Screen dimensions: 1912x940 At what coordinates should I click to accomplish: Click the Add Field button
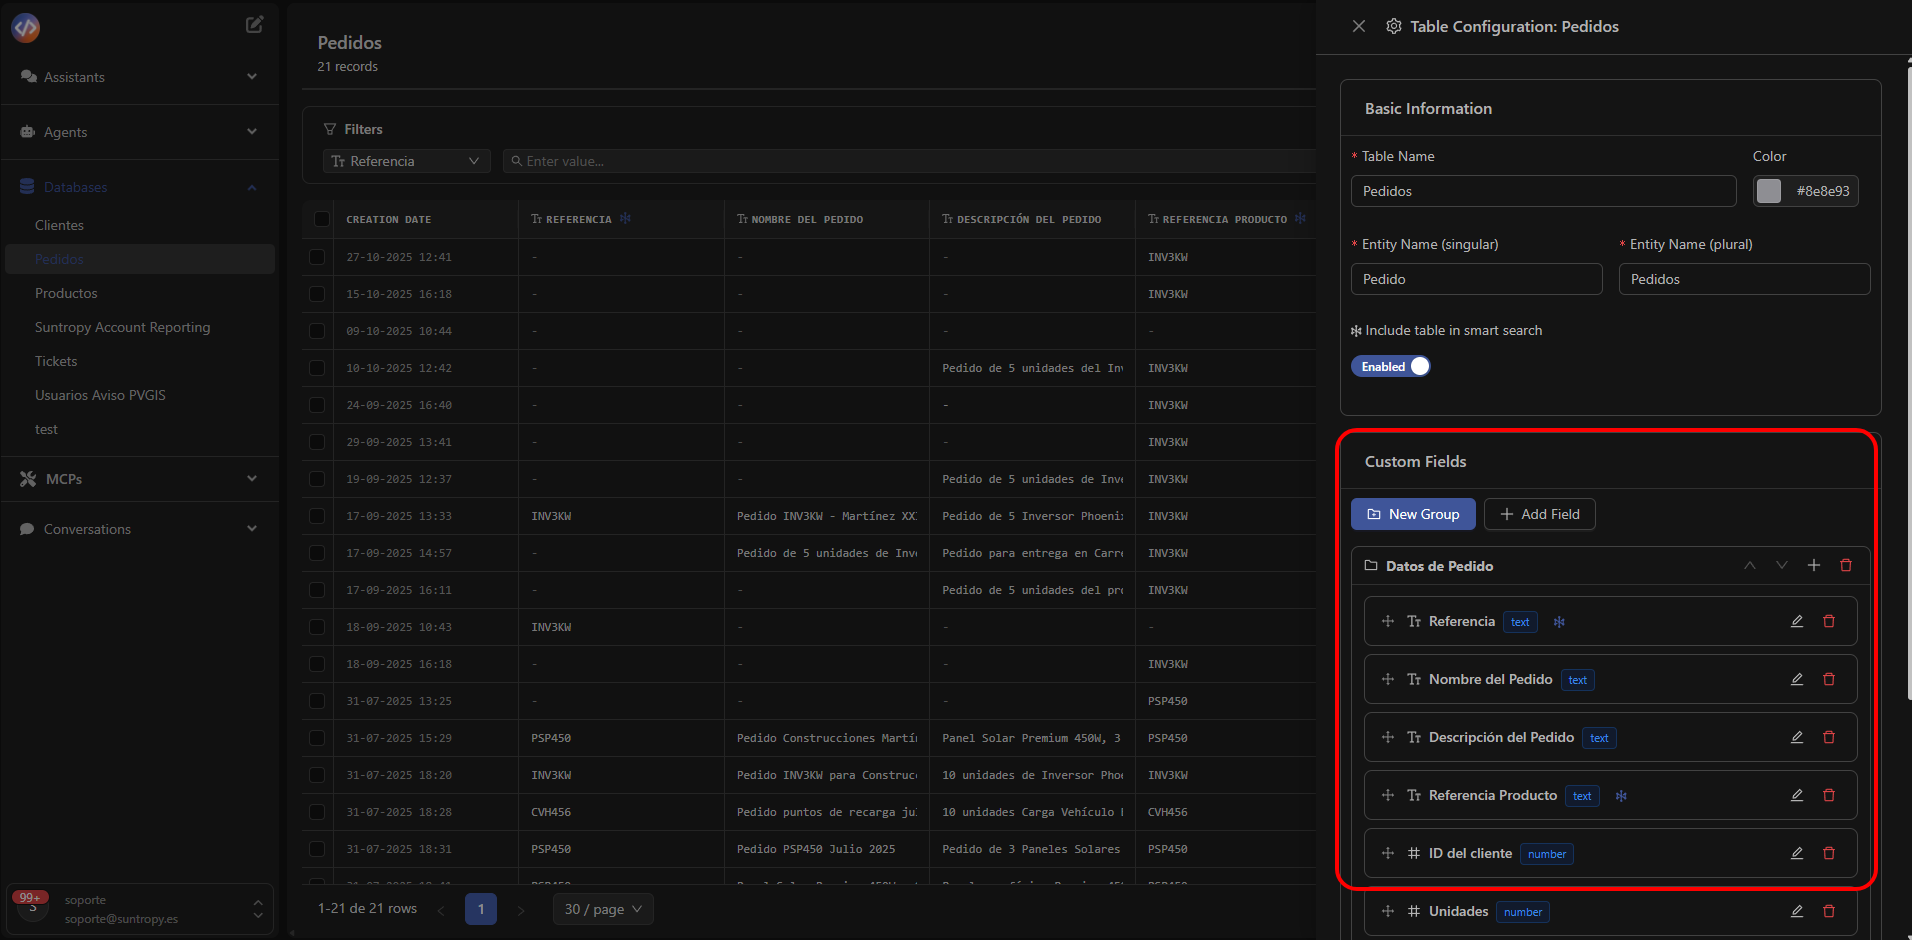pyautogui.click(x=1540, y=514)
